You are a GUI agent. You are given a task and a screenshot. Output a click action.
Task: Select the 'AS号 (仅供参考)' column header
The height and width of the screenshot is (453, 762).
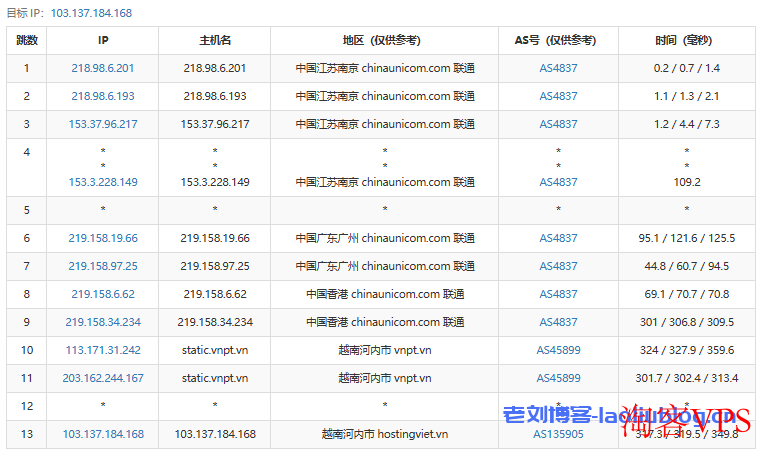point(558,40)
